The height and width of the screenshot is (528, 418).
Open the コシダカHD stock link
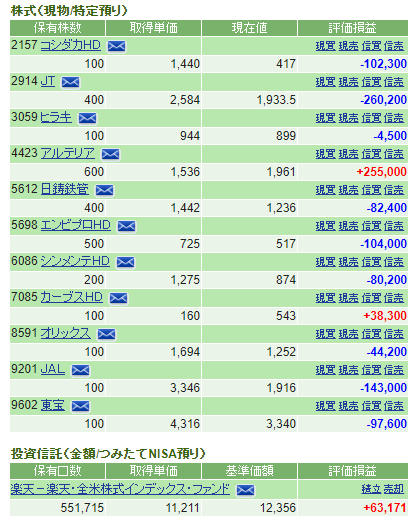[x=70, y=45]
